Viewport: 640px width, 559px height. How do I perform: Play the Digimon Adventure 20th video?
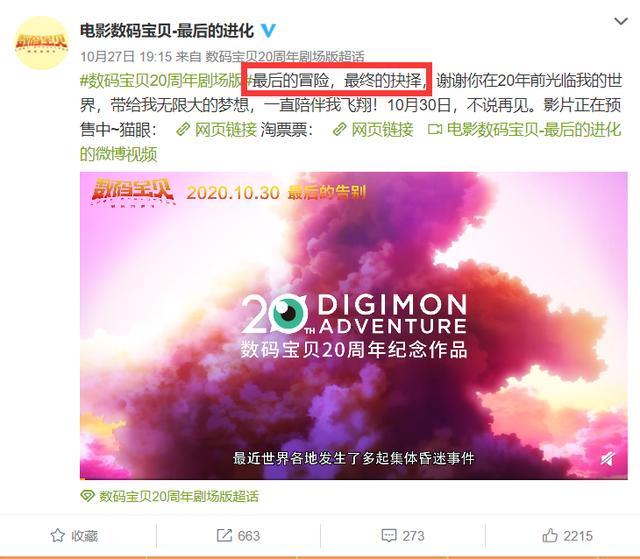[x=353, y=326]
